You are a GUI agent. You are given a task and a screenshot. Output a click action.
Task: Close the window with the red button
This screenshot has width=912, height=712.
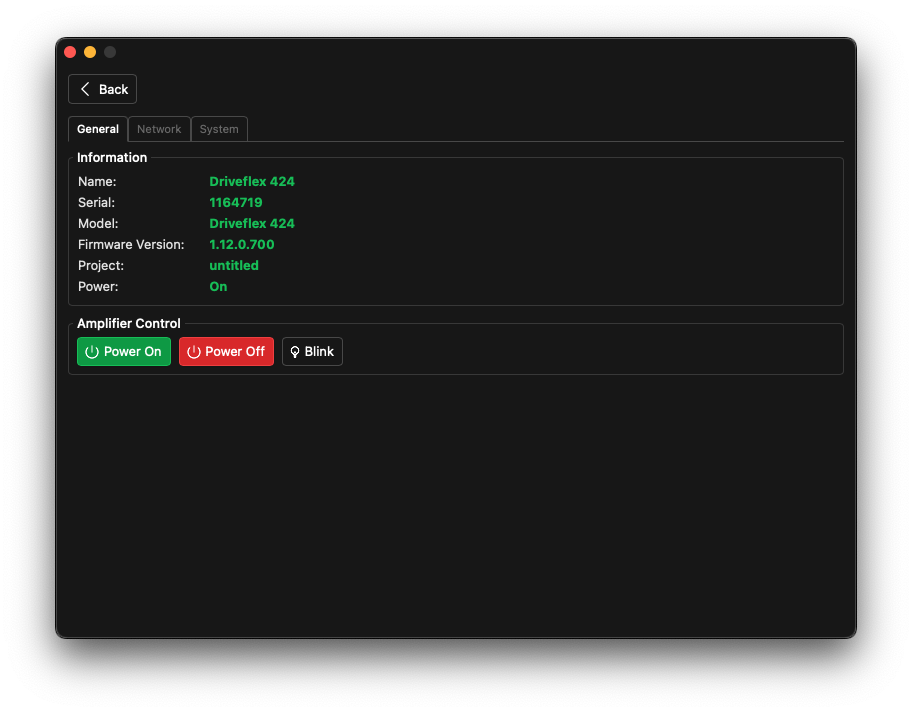[70, 52]
